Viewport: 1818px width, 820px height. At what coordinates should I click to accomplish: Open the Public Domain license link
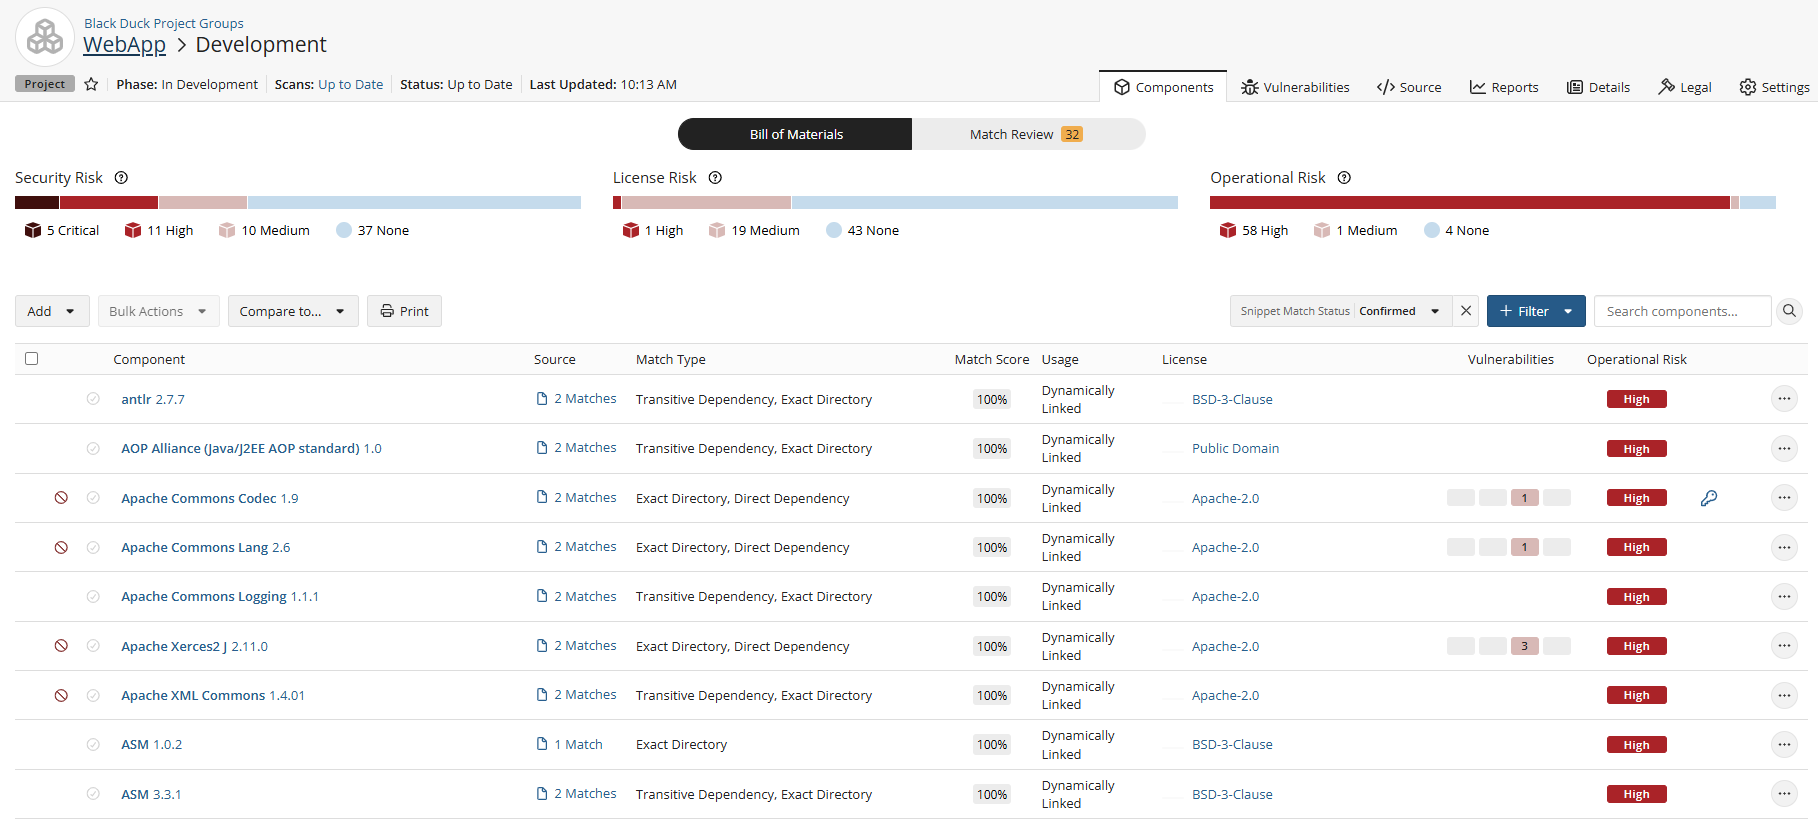[x=1235, y=448]
